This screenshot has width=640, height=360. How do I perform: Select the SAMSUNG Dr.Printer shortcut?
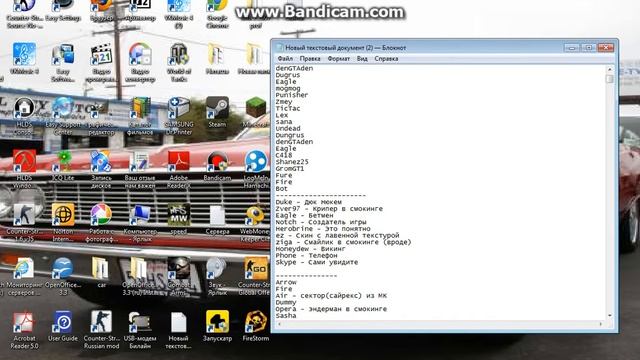tap(179, 116)
